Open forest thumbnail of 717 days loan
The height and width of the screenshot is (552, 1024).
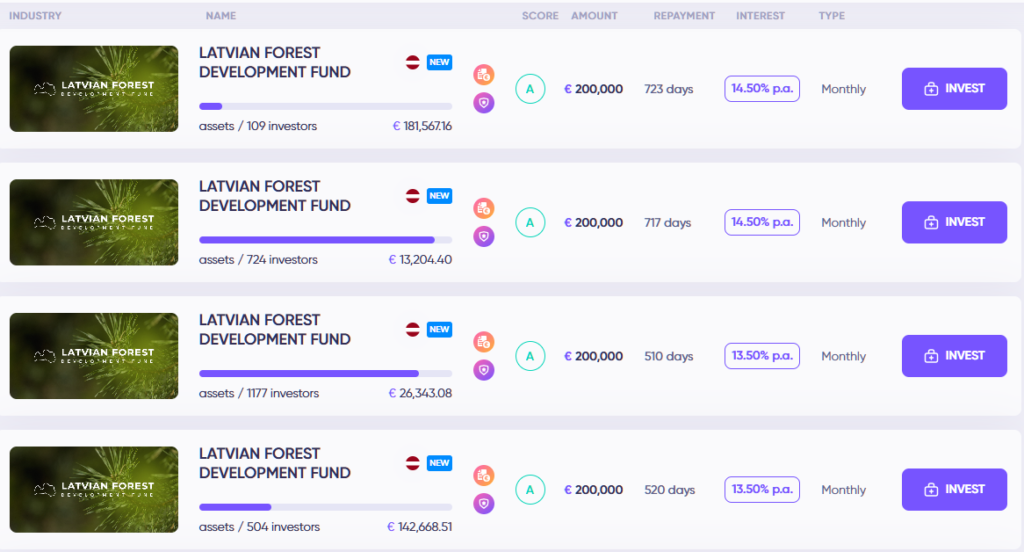(x=94, y=222)
